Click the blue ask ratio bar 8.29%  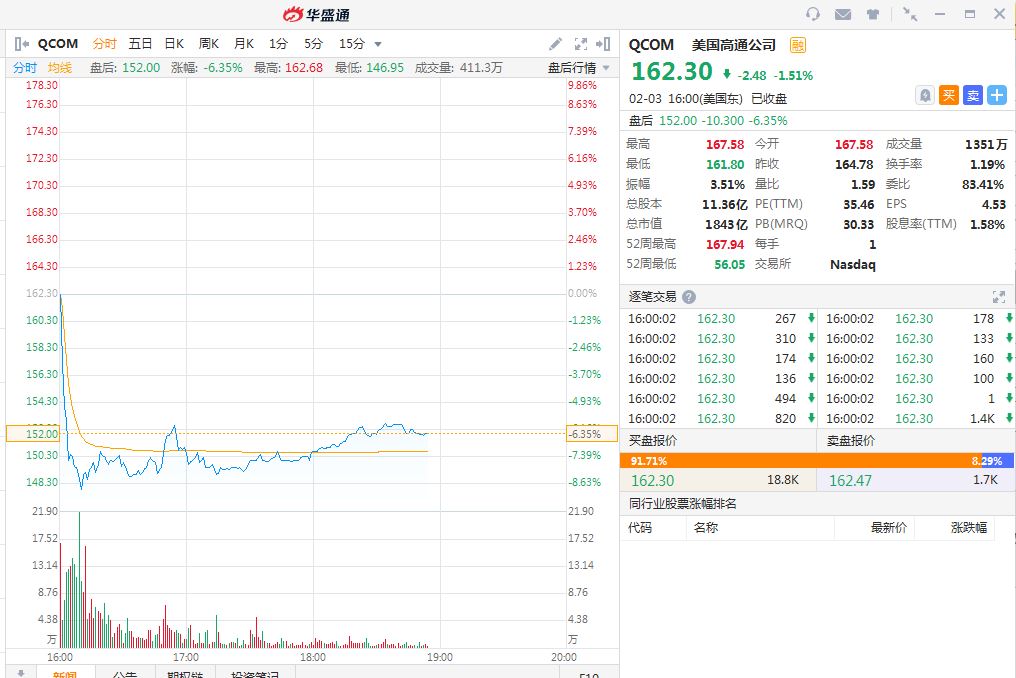tap(997, 461)
